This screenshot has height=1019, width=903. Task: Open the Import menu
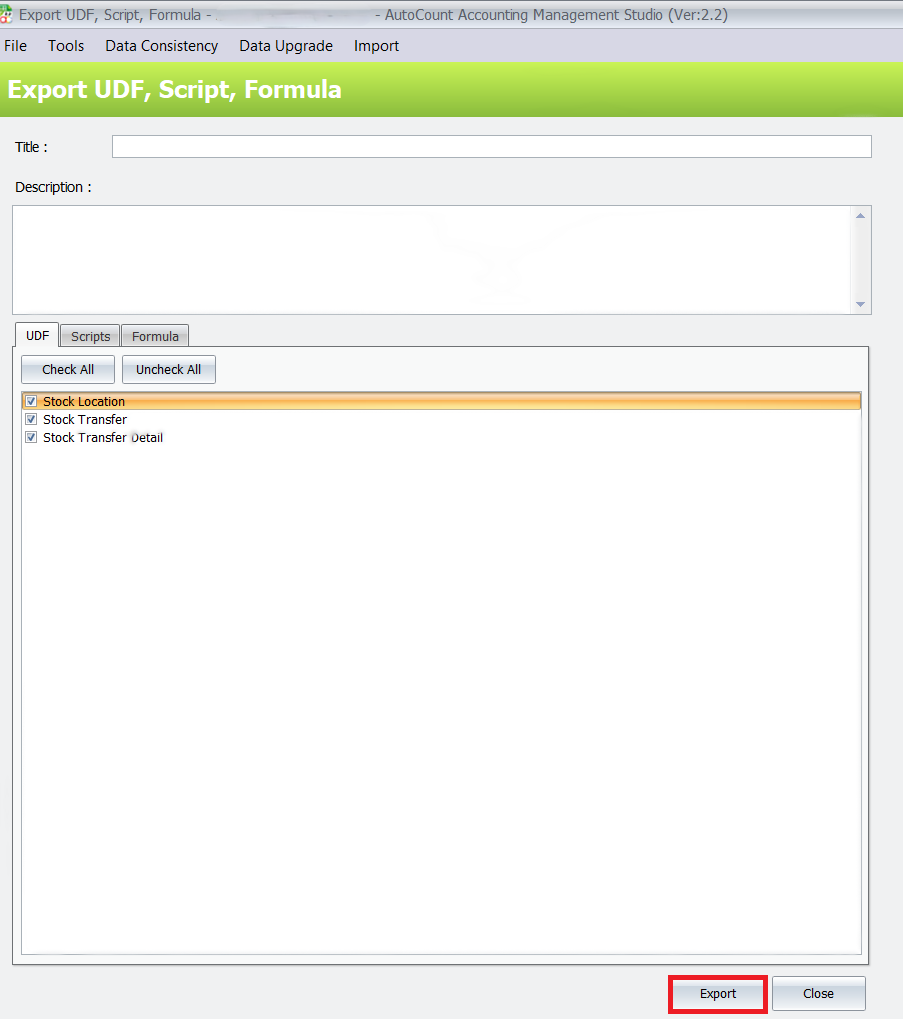375,46
